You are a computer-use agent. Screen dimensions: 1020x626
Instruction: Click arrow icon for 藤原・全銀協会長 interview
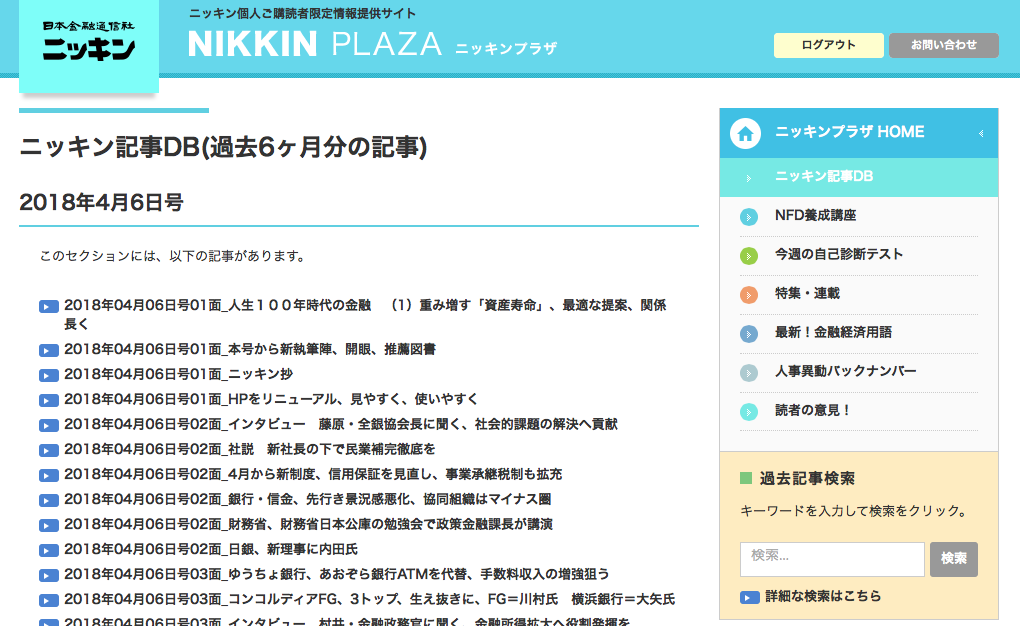(x=49, y=426)
